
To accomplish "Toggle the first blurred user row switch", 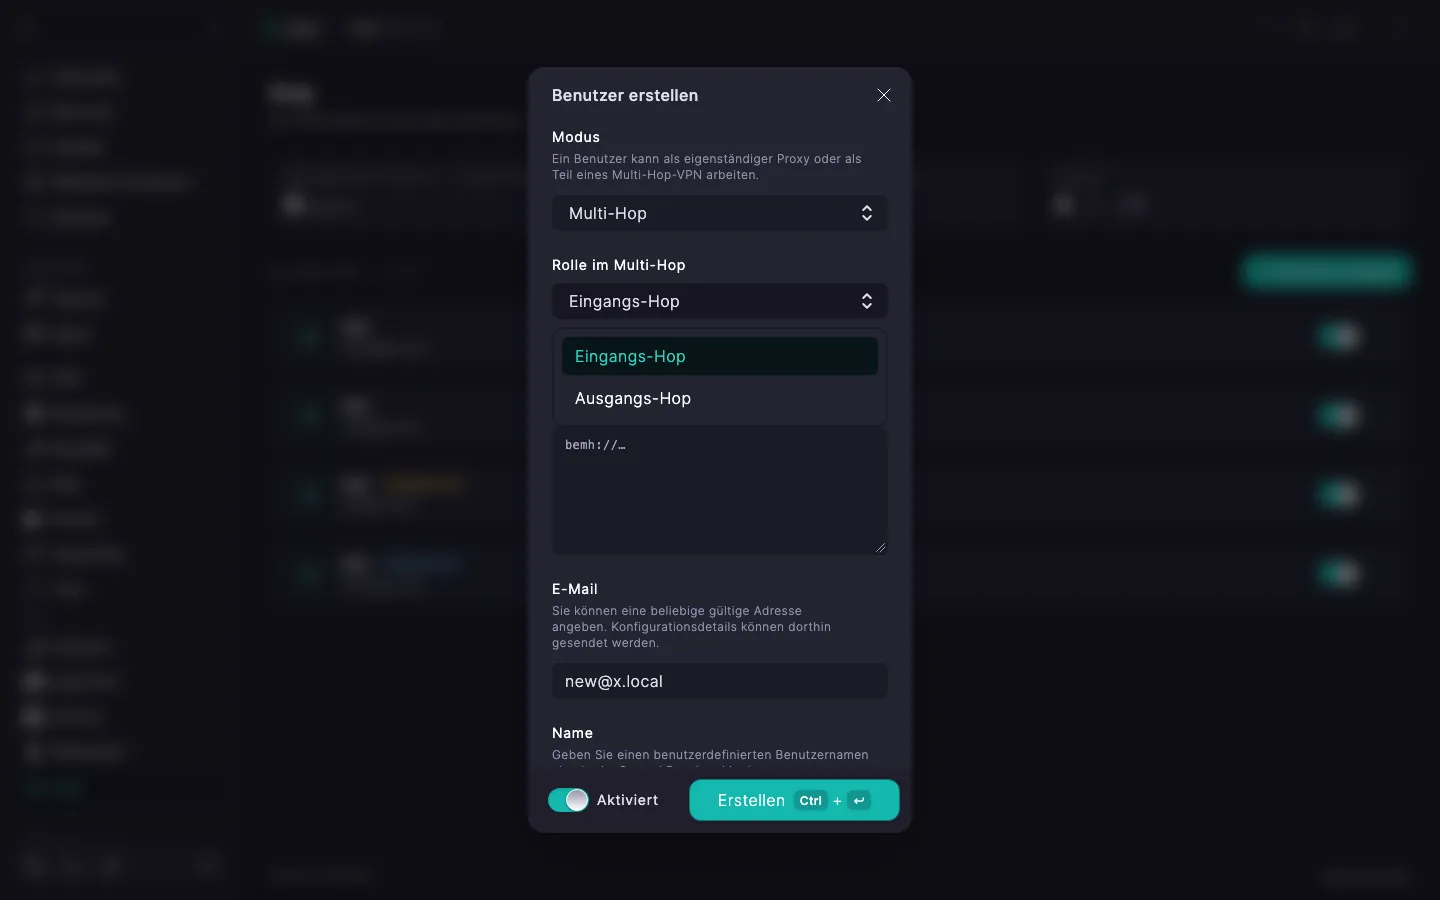I will pyautogui.click(x=1340, y=336).
